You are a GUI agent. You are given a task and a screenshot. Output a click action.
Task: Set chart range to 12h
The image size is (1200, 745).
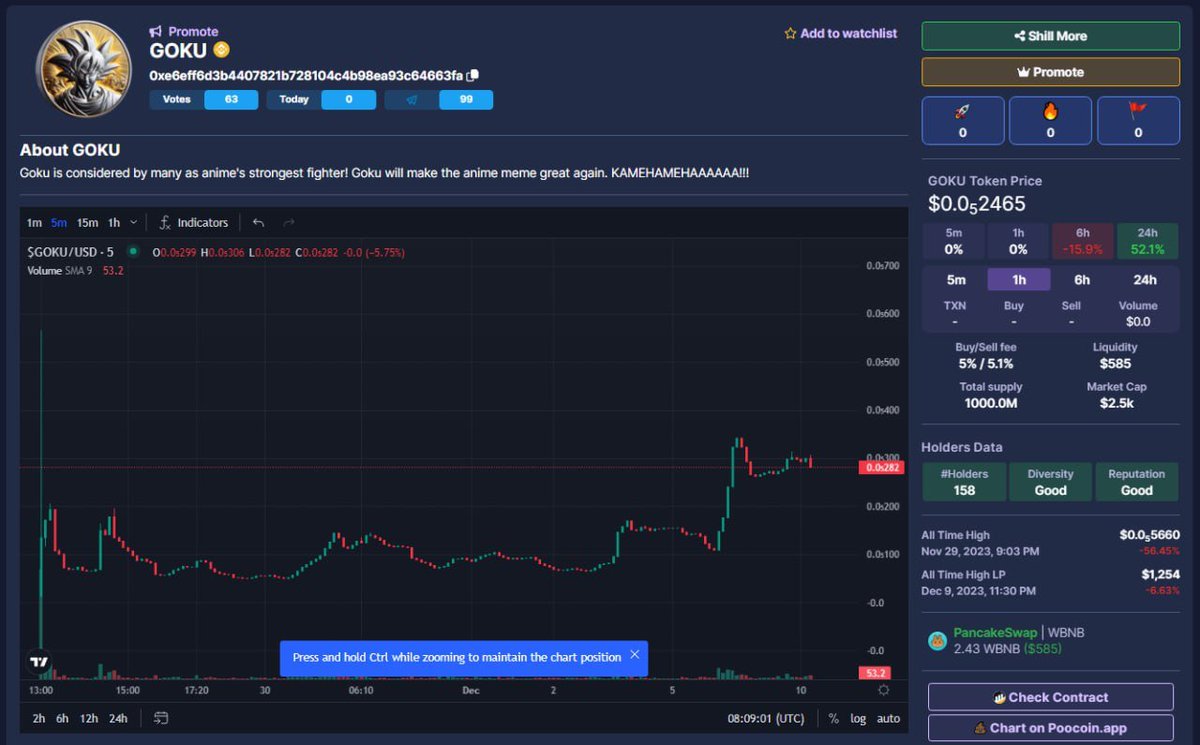90,718
